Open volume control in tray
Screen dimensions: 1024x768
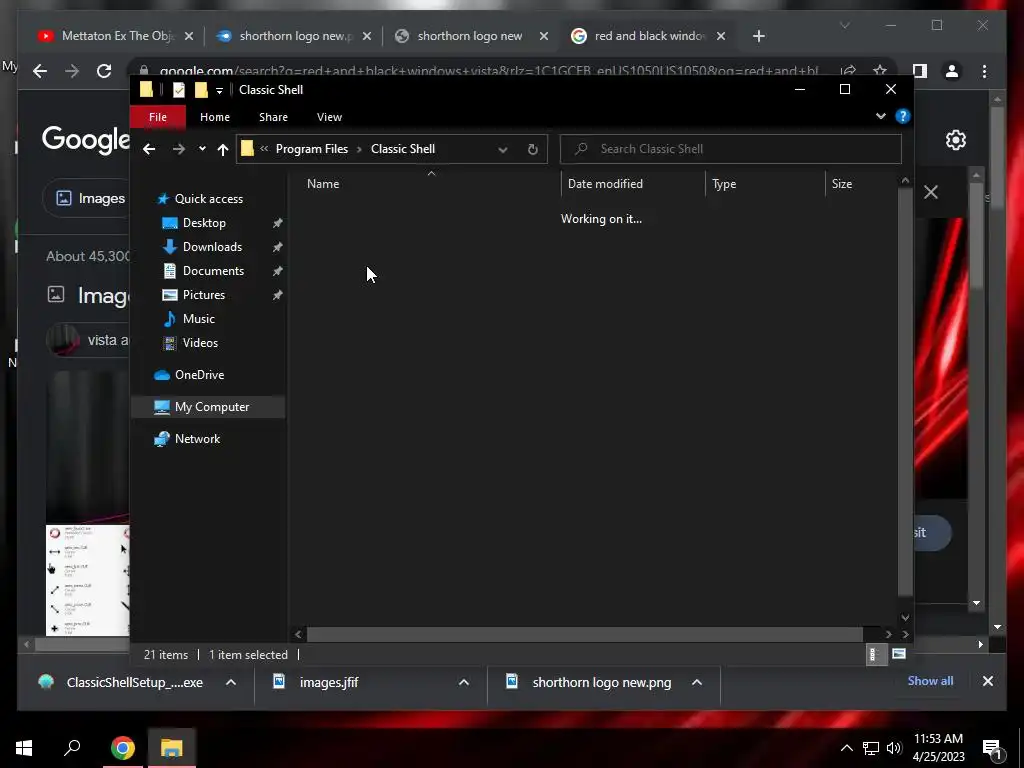tap(894, 748)
